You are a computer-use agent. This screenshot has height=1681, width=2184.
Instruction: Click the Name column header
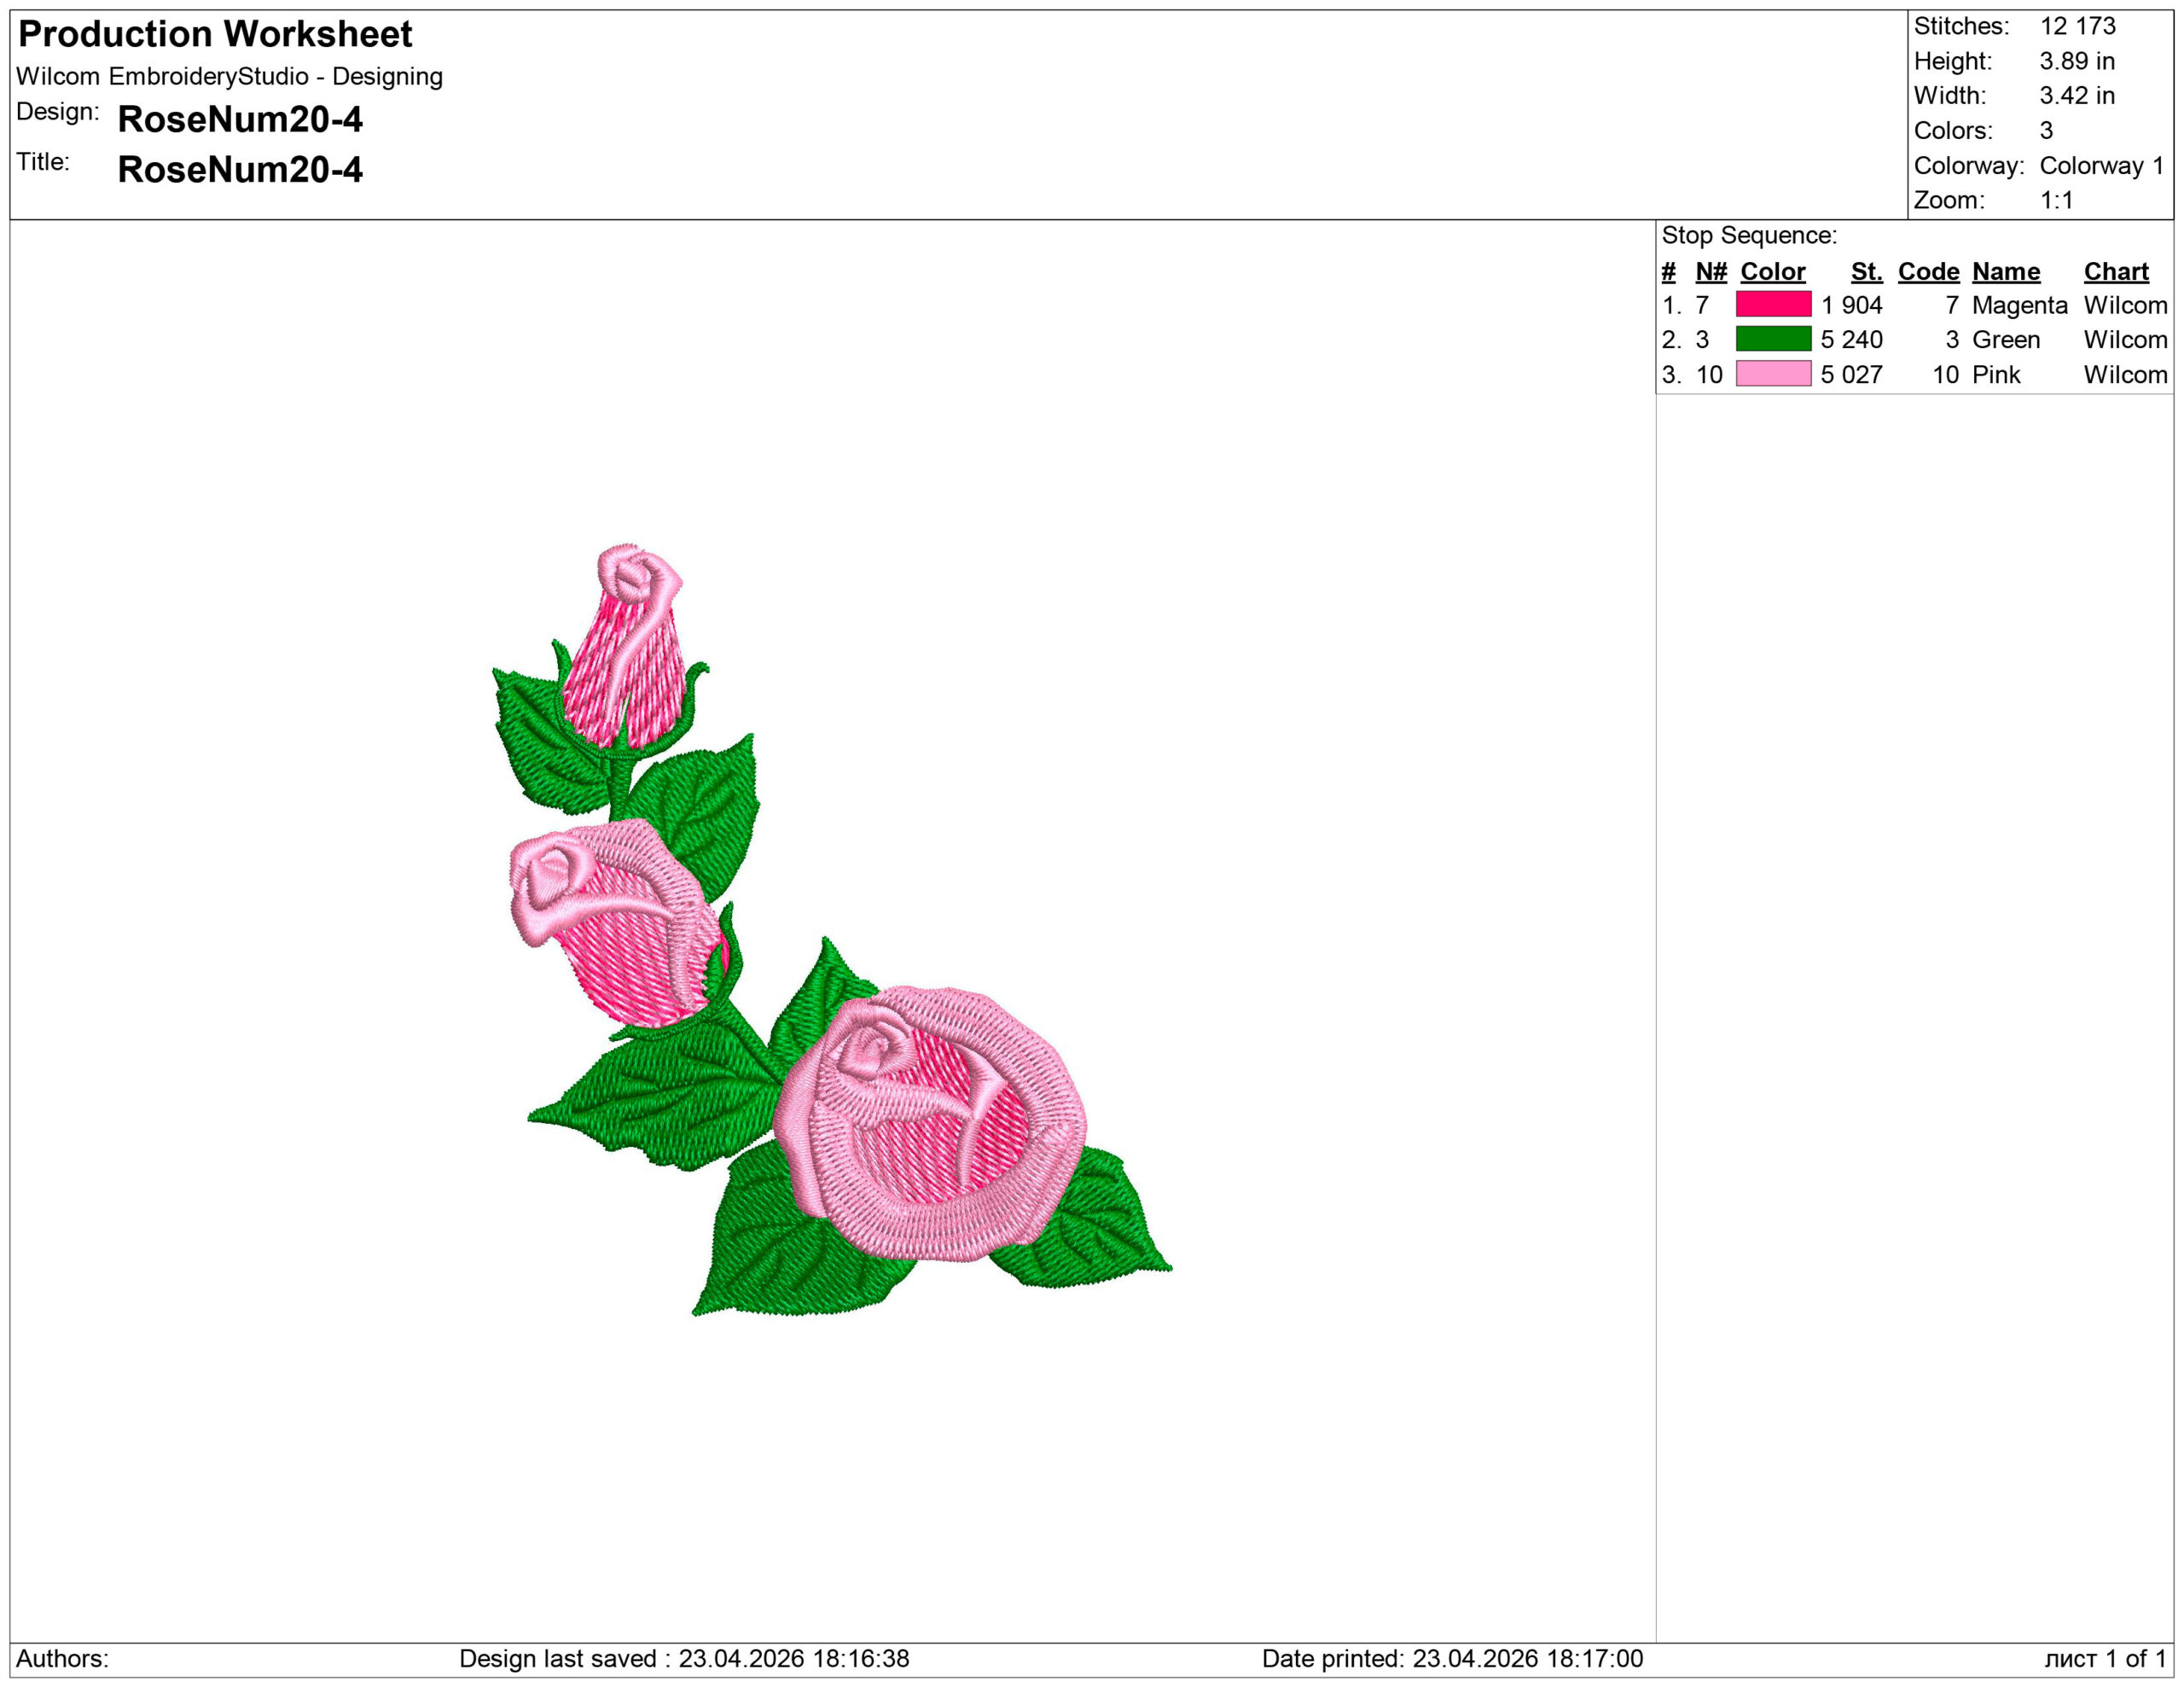(2005, 271)
